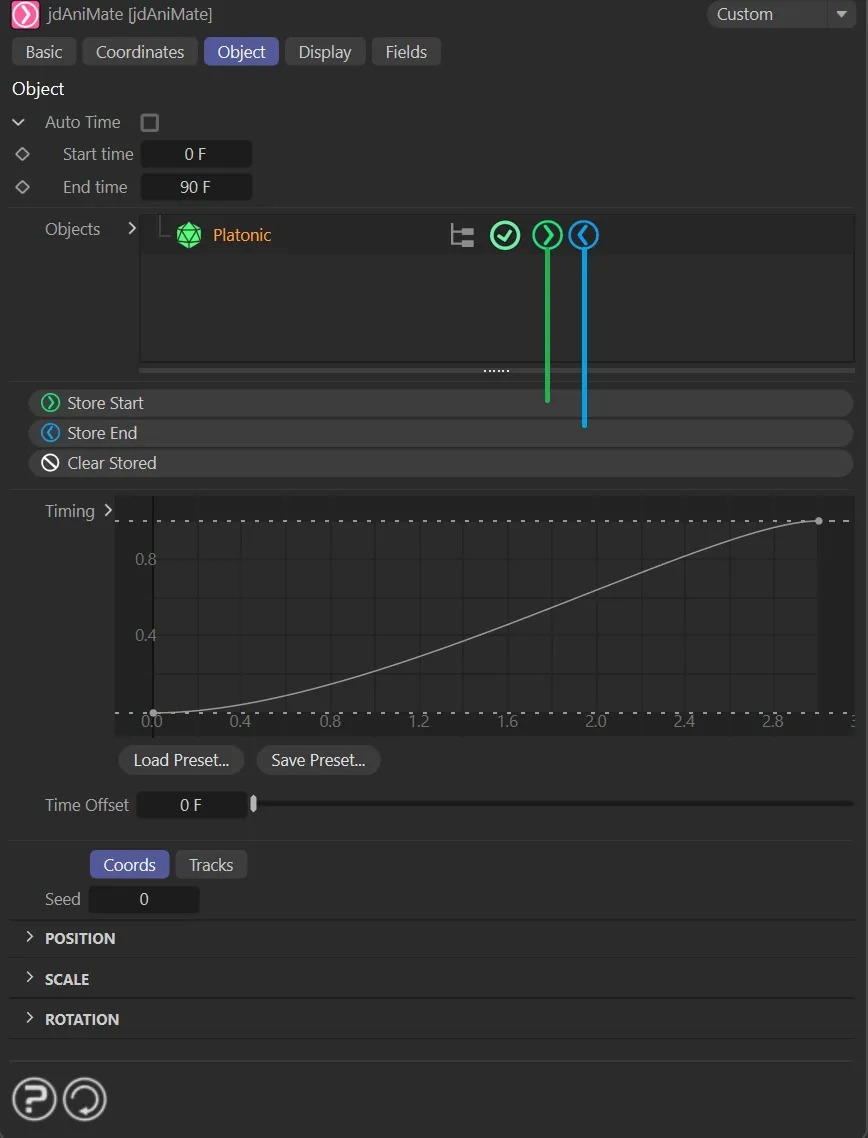Click the Load Preset button
Screen dimensions: 868x1138
coord(181,760)
